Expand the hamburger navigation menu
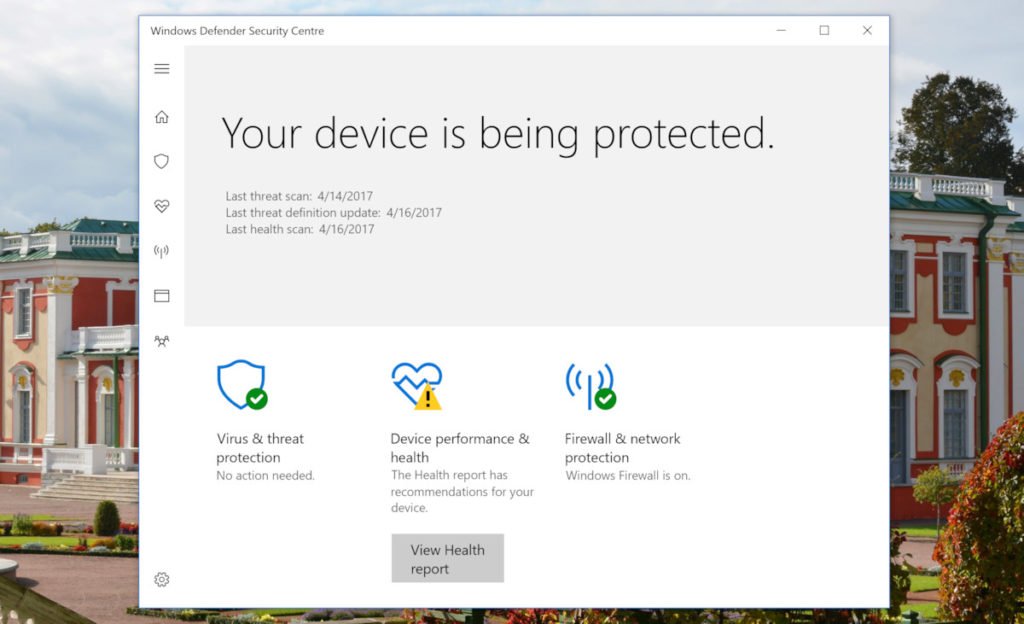 click(162, 69)
